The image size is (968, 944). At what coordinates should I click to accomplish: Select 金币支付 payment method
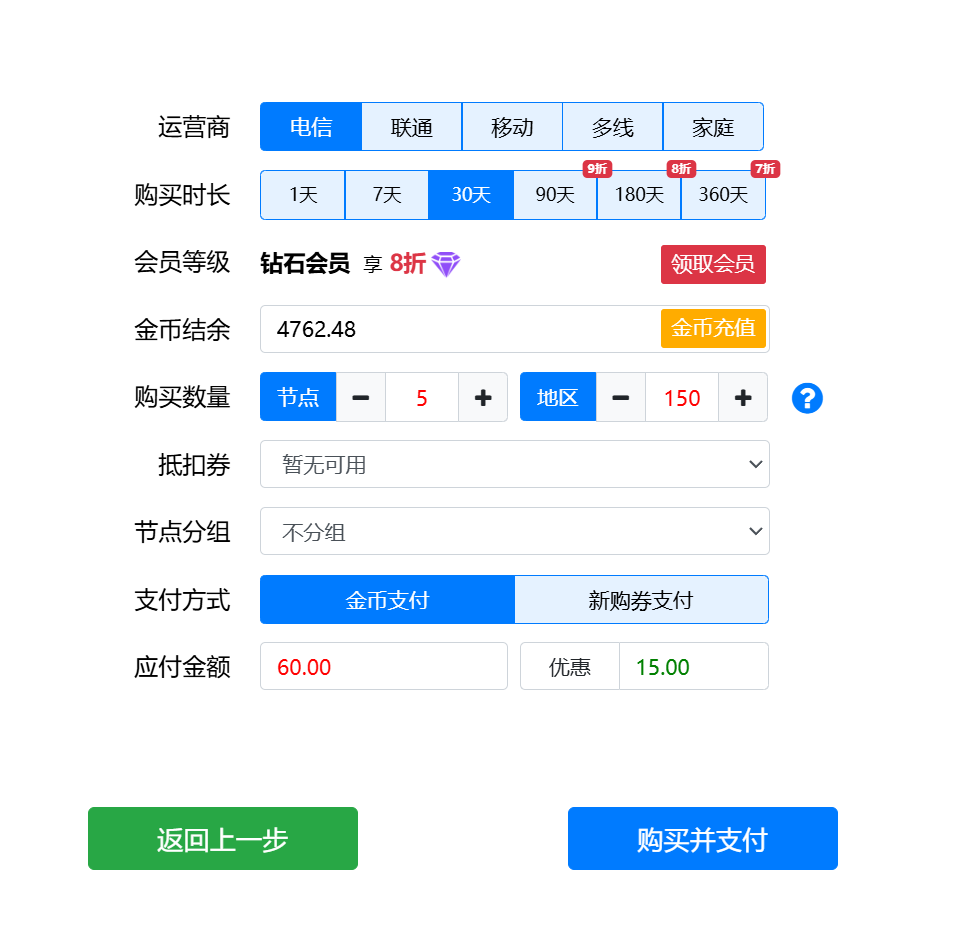click(387, 600)
